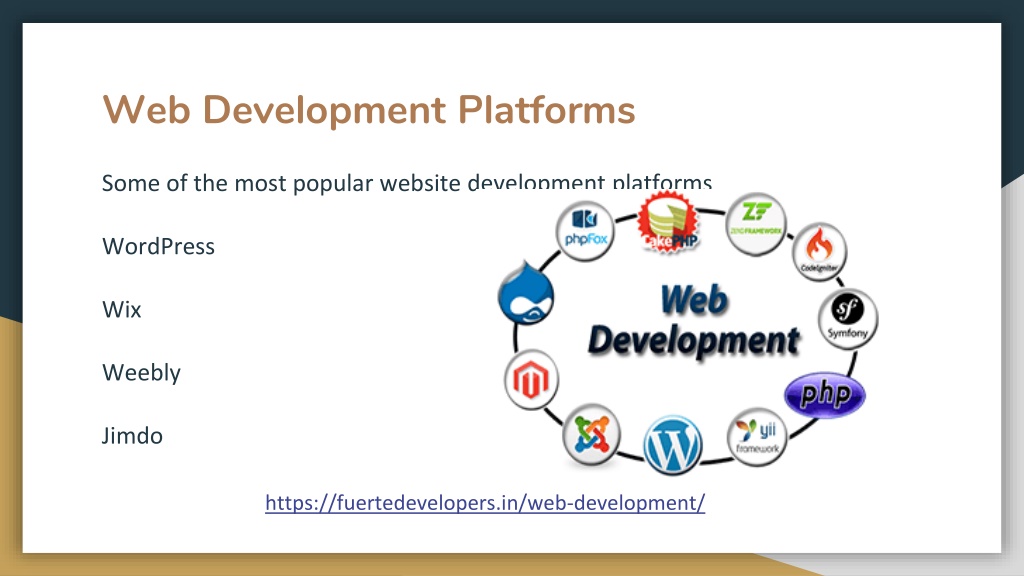The image size is (1024, 576).
Task: Open the fuertedevelopers.in web-development link
Action: point(485,503)
